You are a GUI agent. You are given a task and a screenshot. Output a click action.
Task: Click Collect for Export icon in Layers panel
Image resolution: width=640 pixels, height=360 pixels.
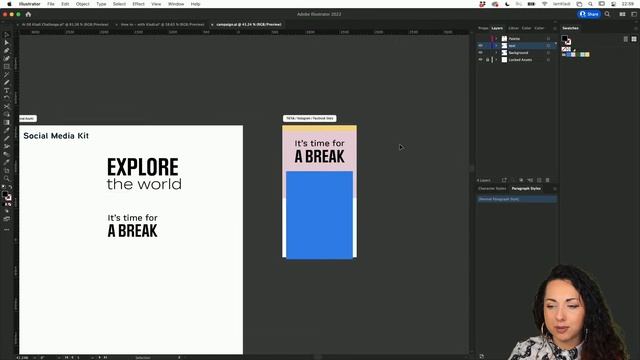(x=504, y=180)
